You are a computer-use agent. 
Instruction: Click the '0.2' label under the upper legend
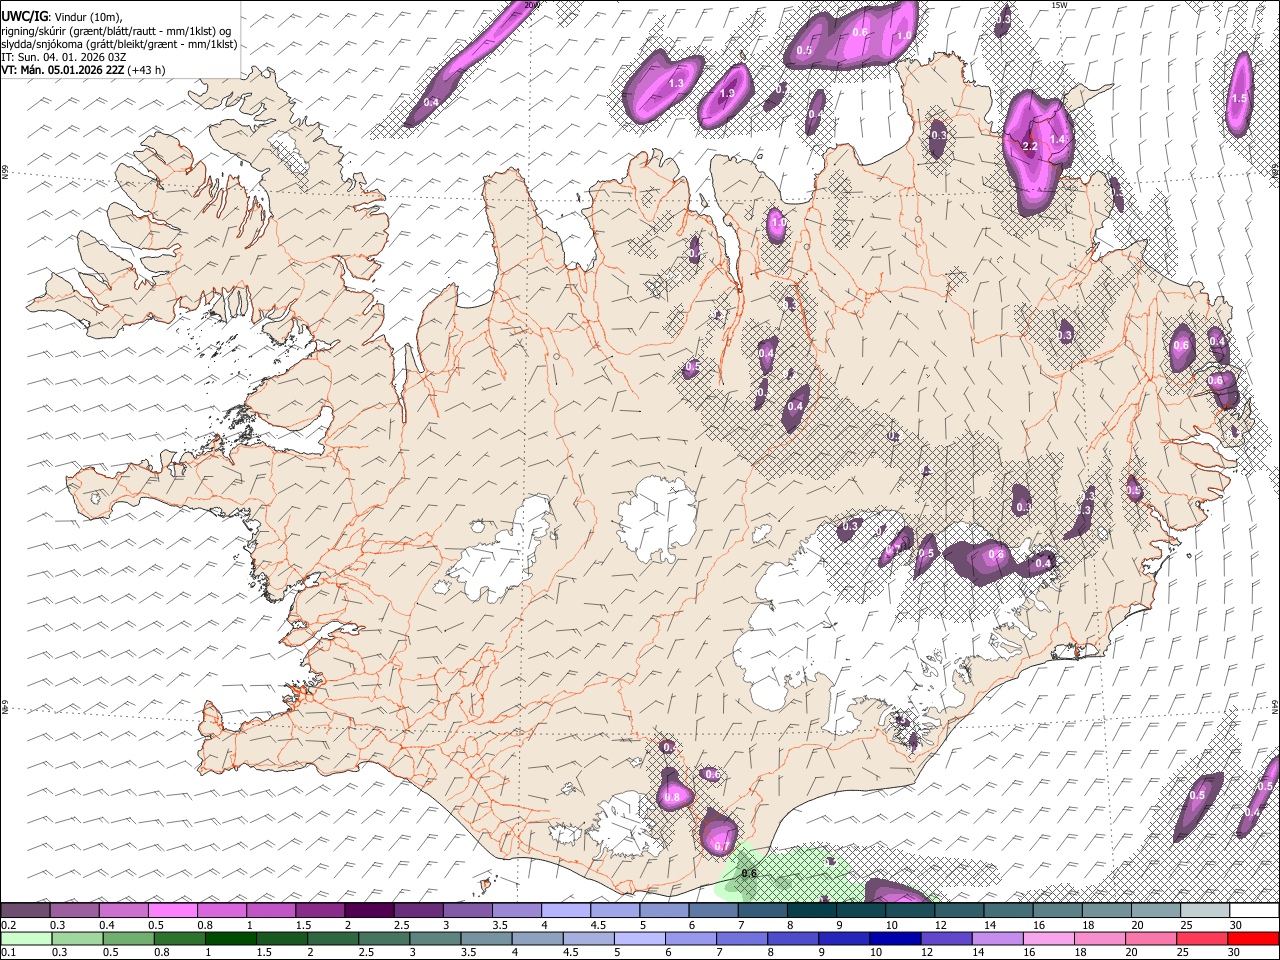tap(9, 924)
